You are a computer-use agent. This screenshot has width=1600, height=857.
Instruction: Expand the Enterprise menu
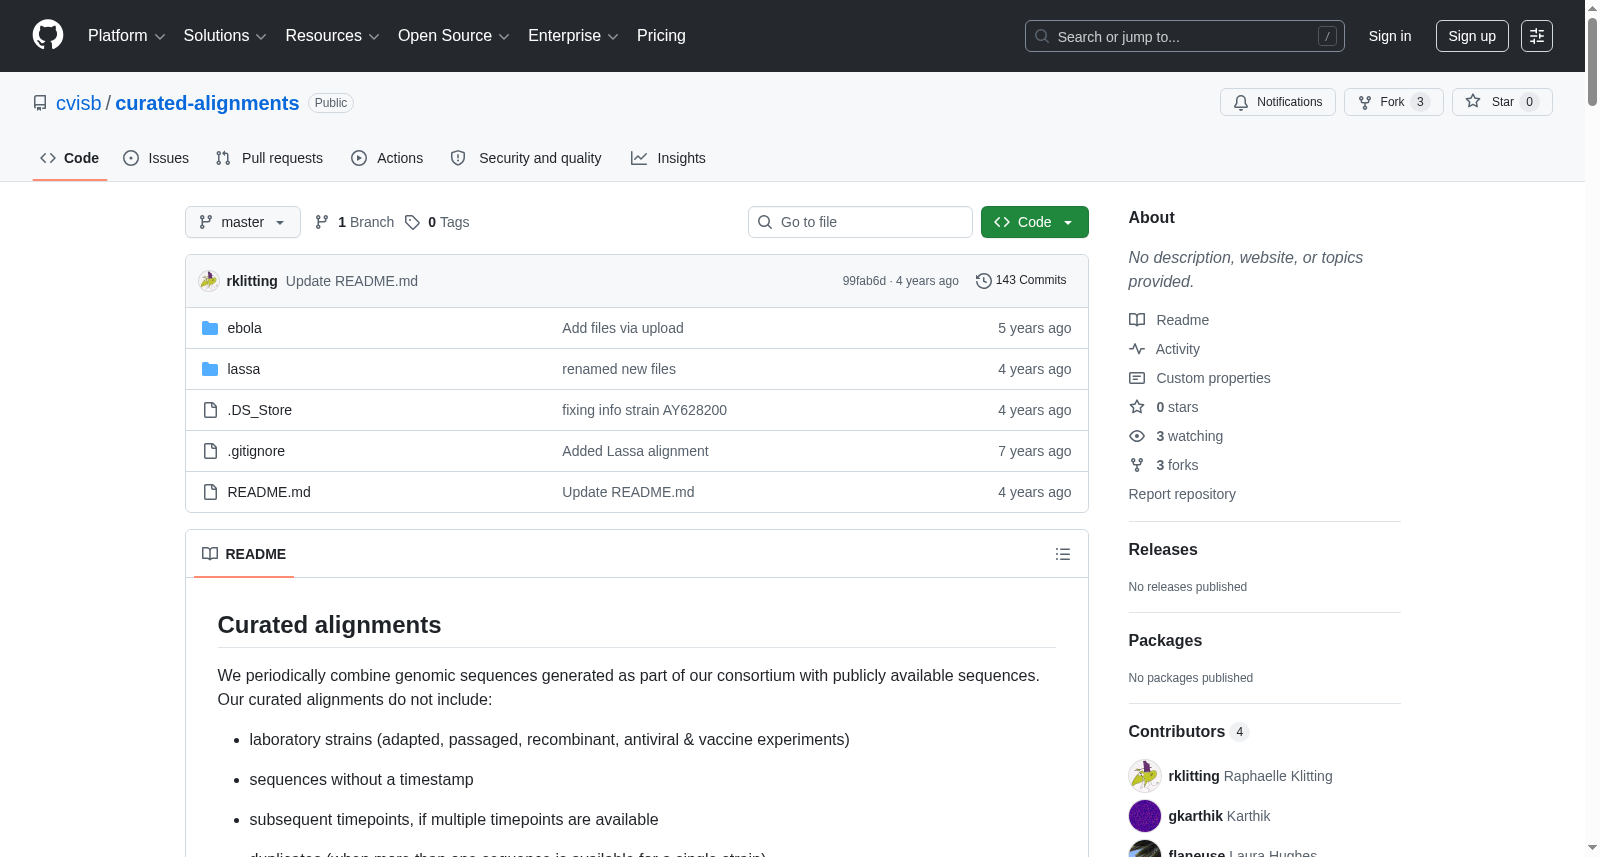(x=573, y=36)
